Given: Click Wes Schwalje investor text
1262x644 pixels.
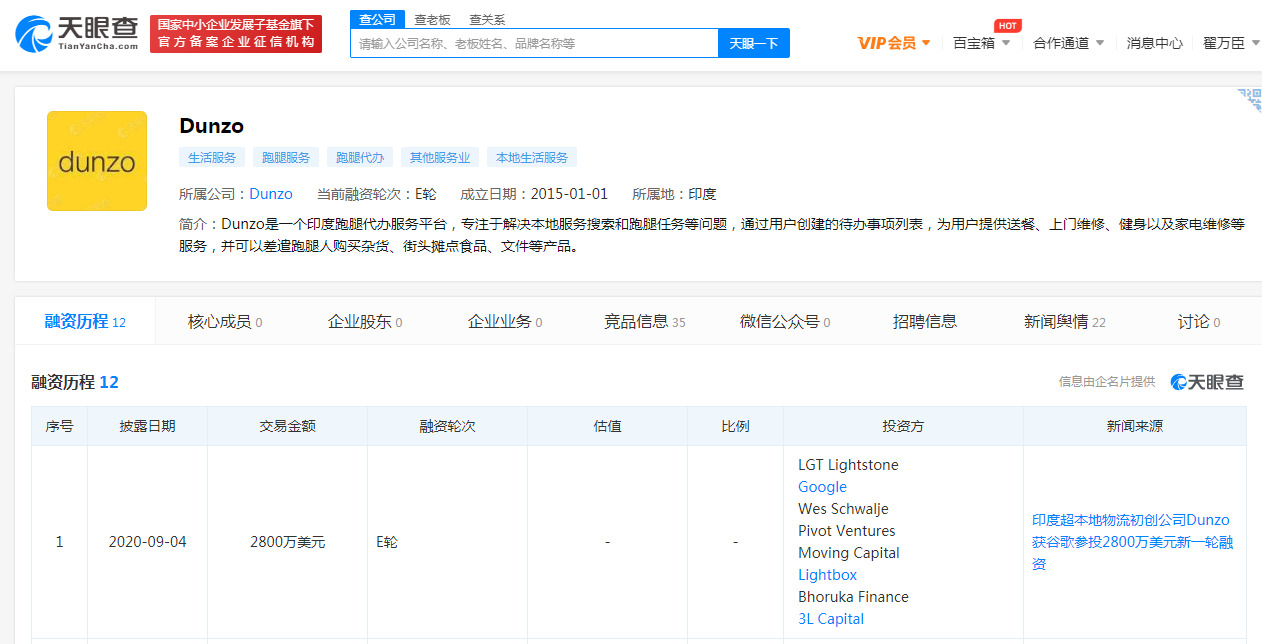Looking at the screenshot, I should [x=843, y=509].
